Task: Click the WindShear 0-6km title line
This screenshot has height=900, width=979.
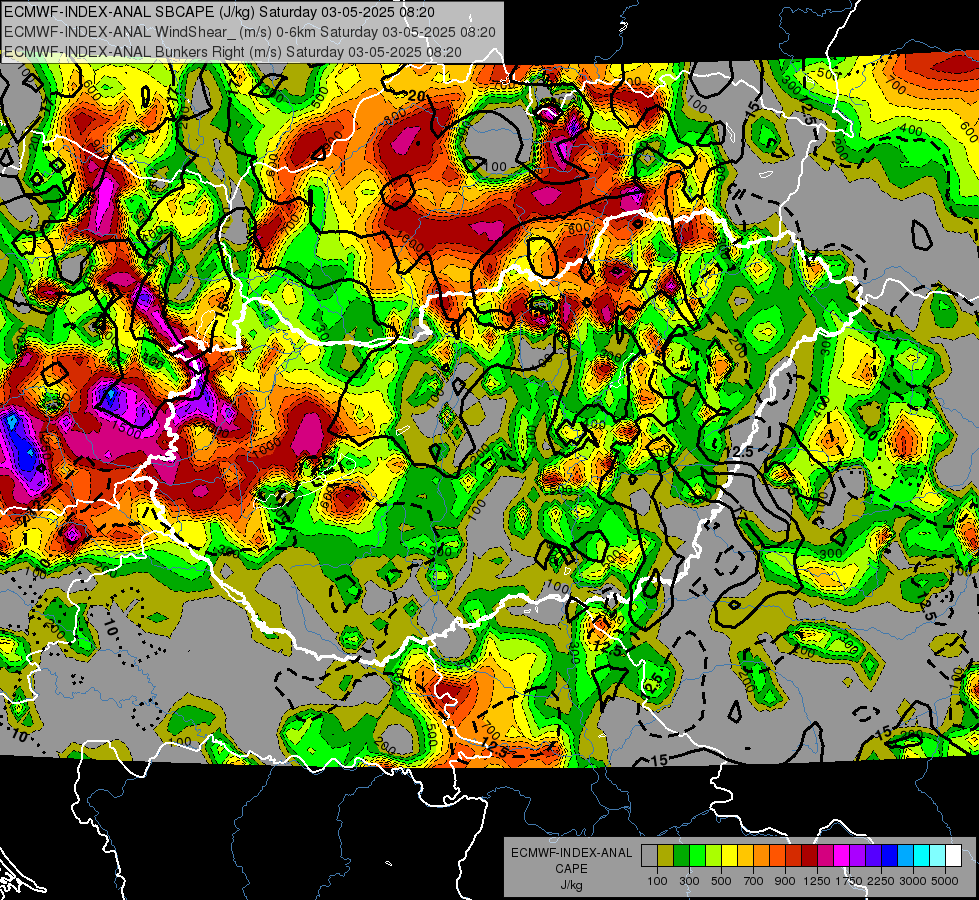Action: point(250,32)
